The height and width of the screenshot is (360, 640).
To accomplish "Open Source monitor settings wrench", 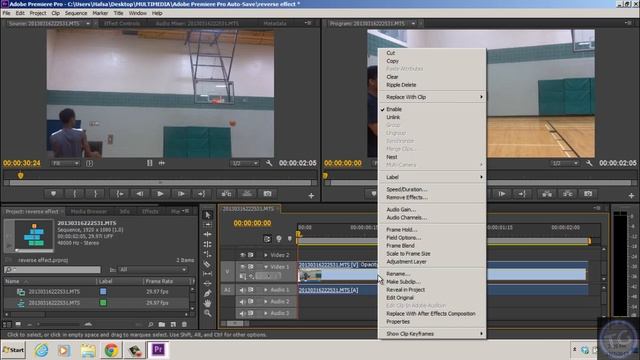I will pos(269,163).
